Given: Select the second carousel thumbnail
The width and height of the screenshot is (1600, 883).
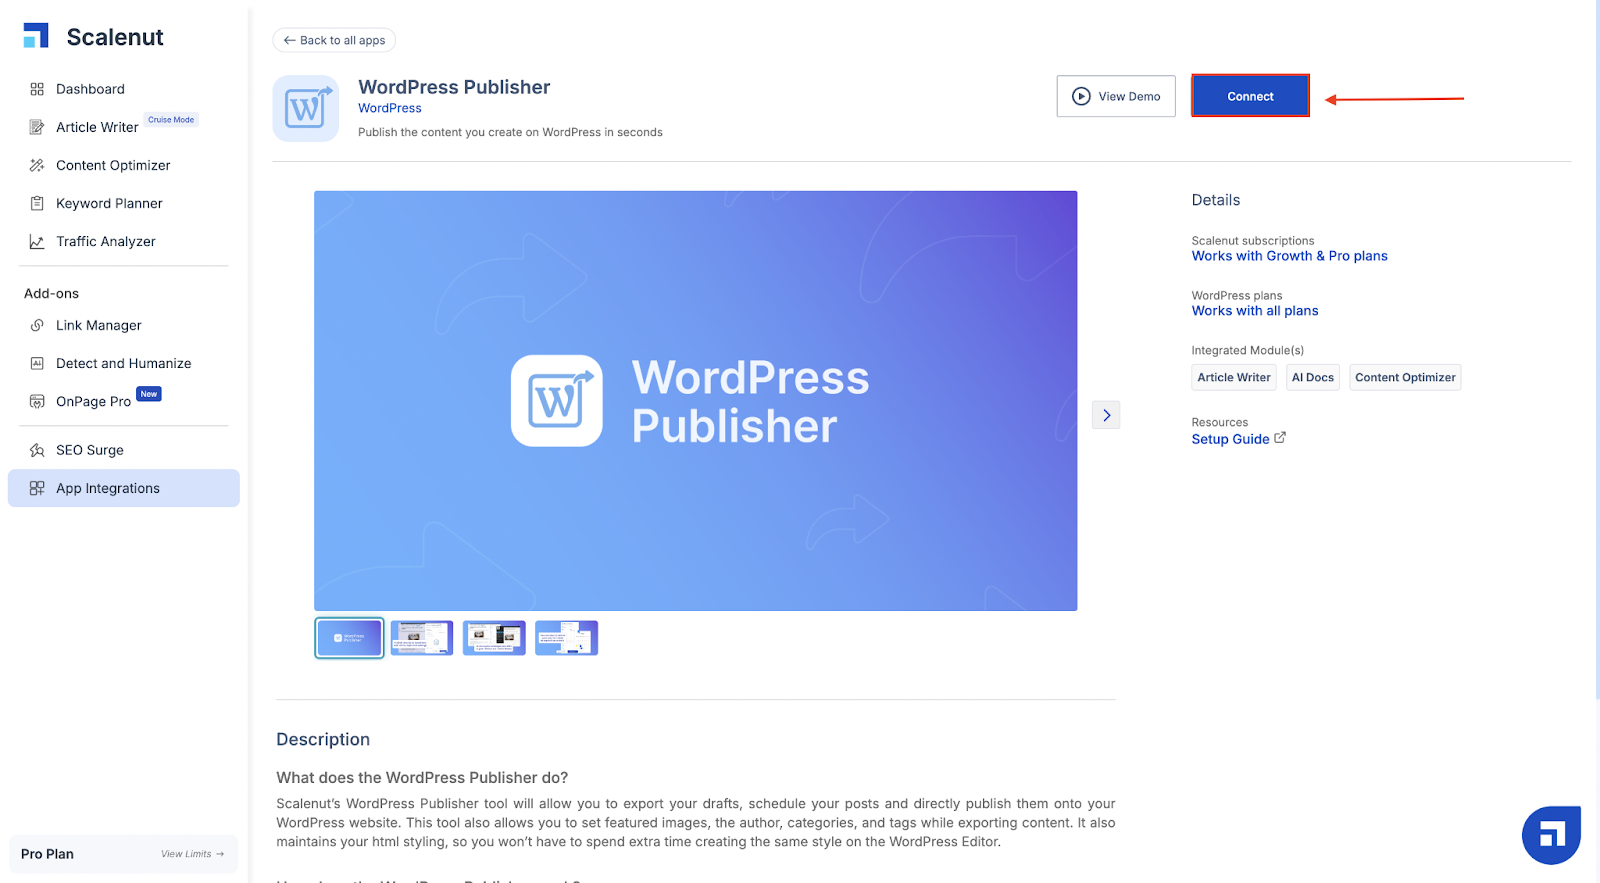Looking at the screenshot, I should (422, 638).
